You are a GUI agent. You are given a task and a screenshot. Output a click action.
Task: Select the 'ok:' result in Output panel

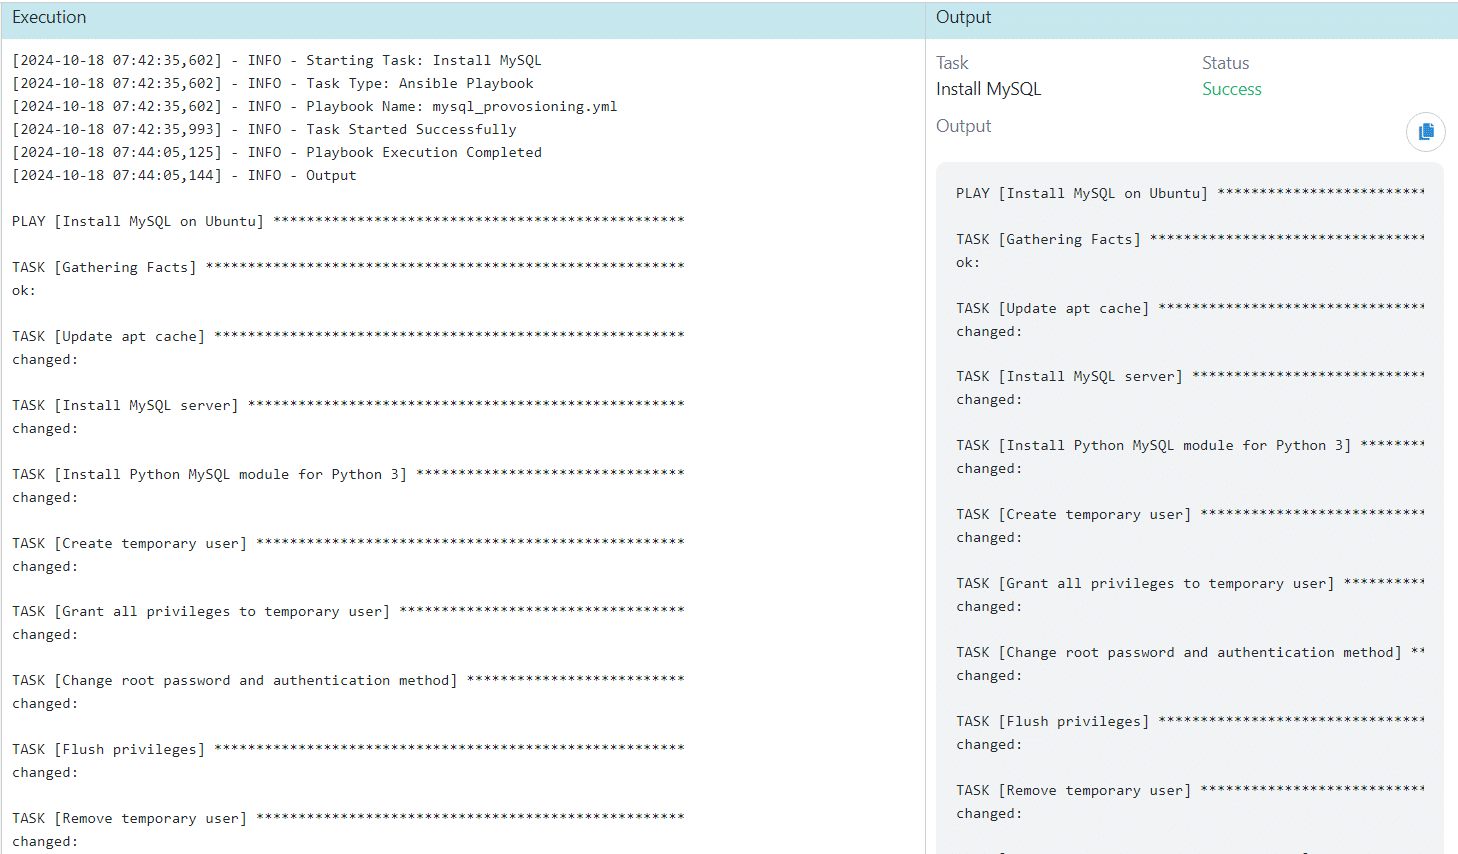tap(968, 263)
